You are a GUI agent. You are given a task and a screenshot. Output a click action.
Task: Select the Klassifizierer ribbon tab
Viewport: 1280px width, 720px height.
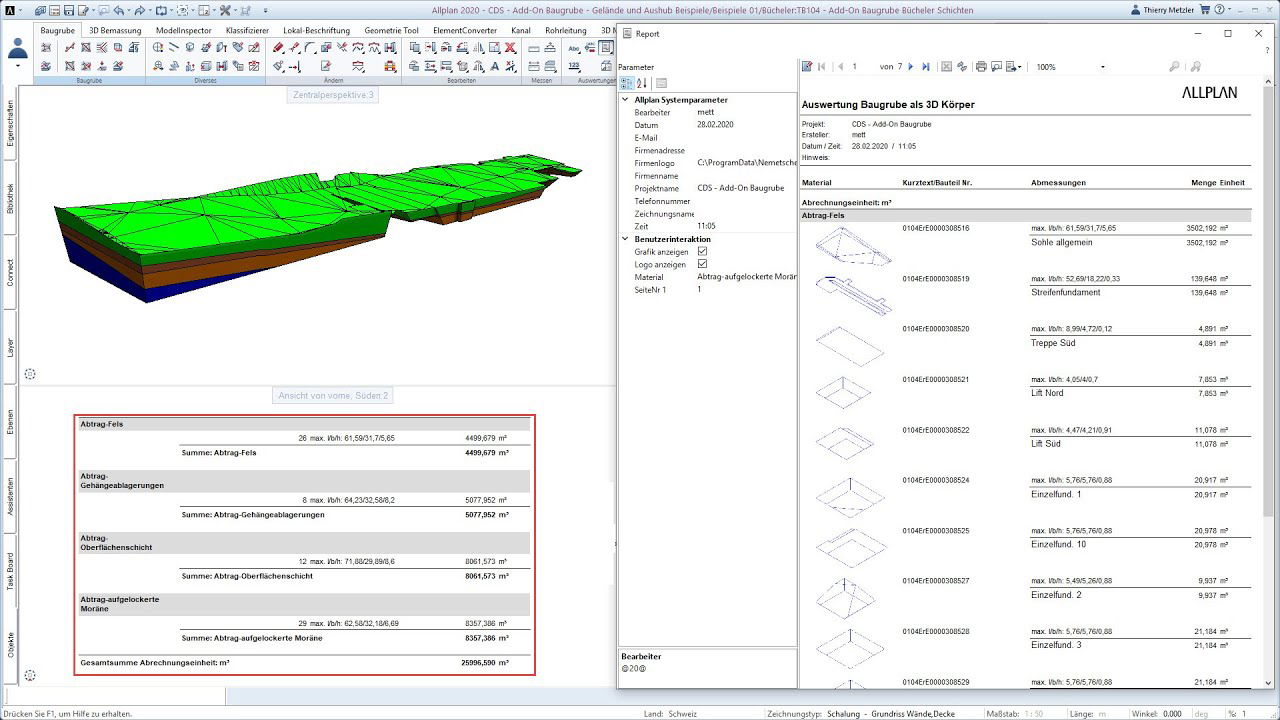(247, 30)
